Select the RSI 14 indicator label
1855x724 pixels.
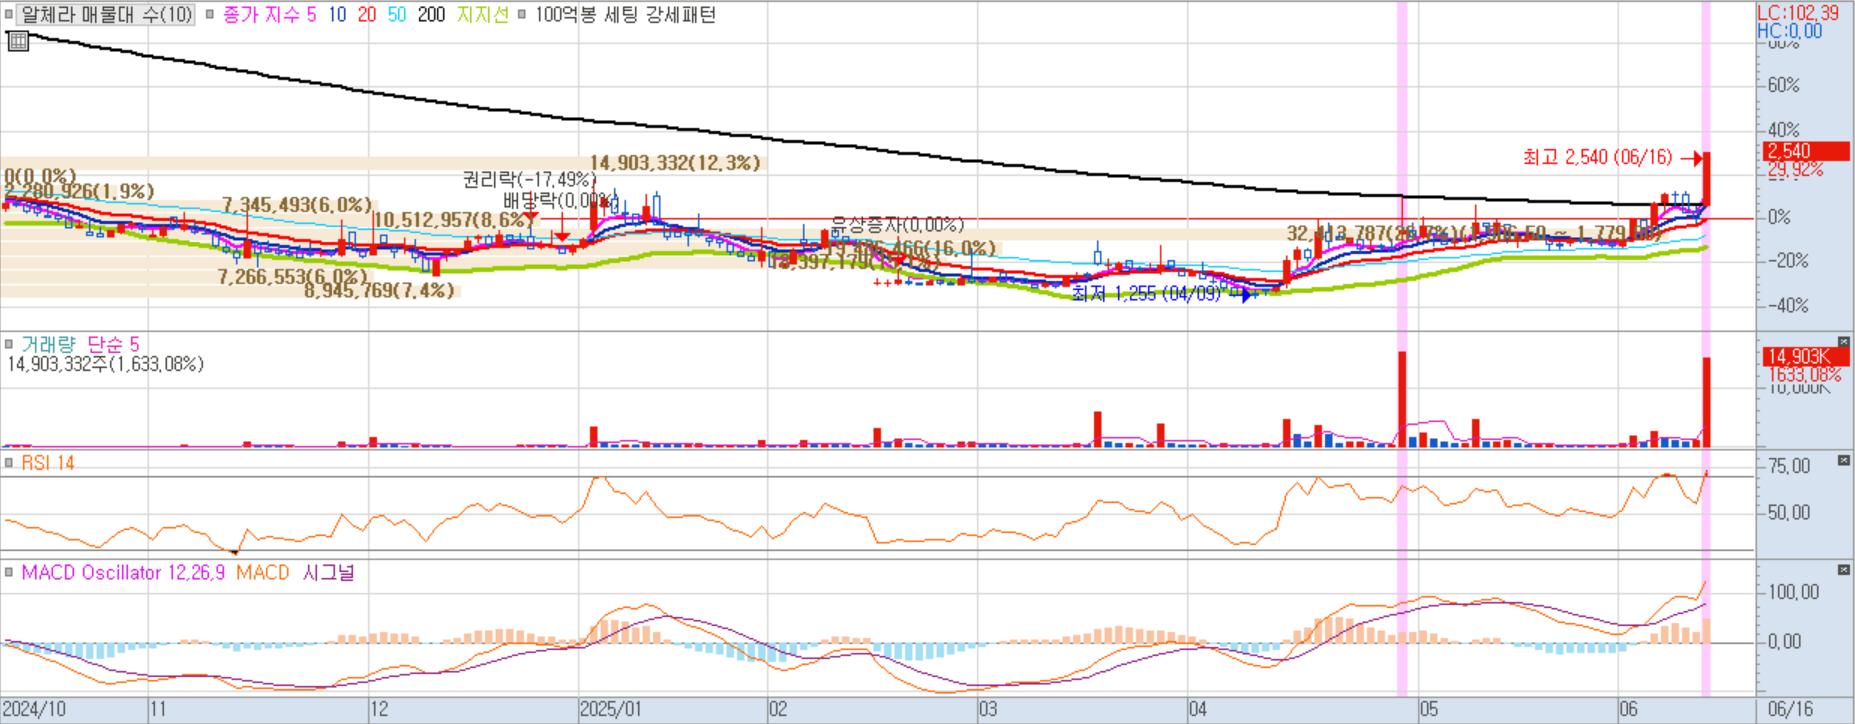tap(48, 463)
